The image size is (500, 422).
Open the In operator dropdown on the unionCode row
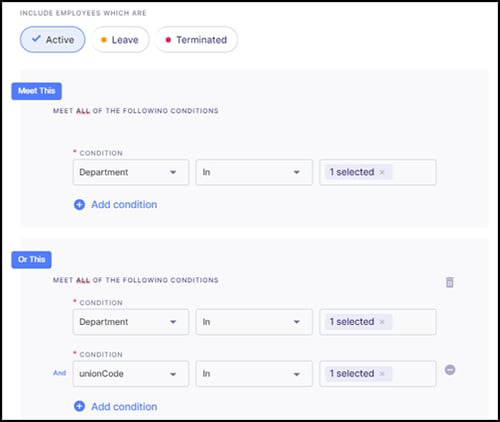254,374
